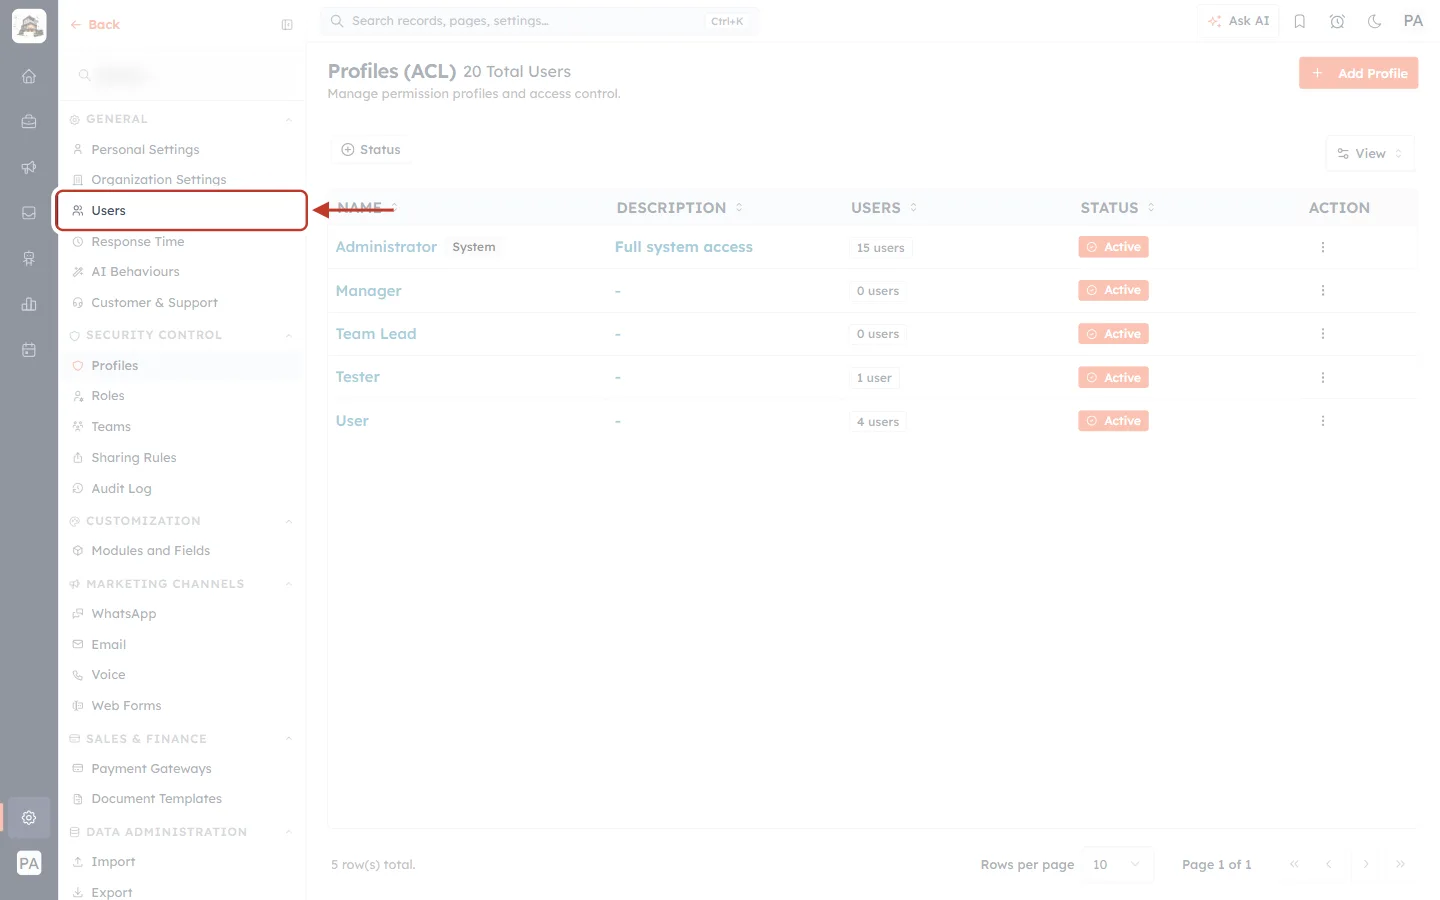The width and height of the screenshot is (1440, 900).
Task: Open the Rows per page dropdown
Action: [1118, 865]
